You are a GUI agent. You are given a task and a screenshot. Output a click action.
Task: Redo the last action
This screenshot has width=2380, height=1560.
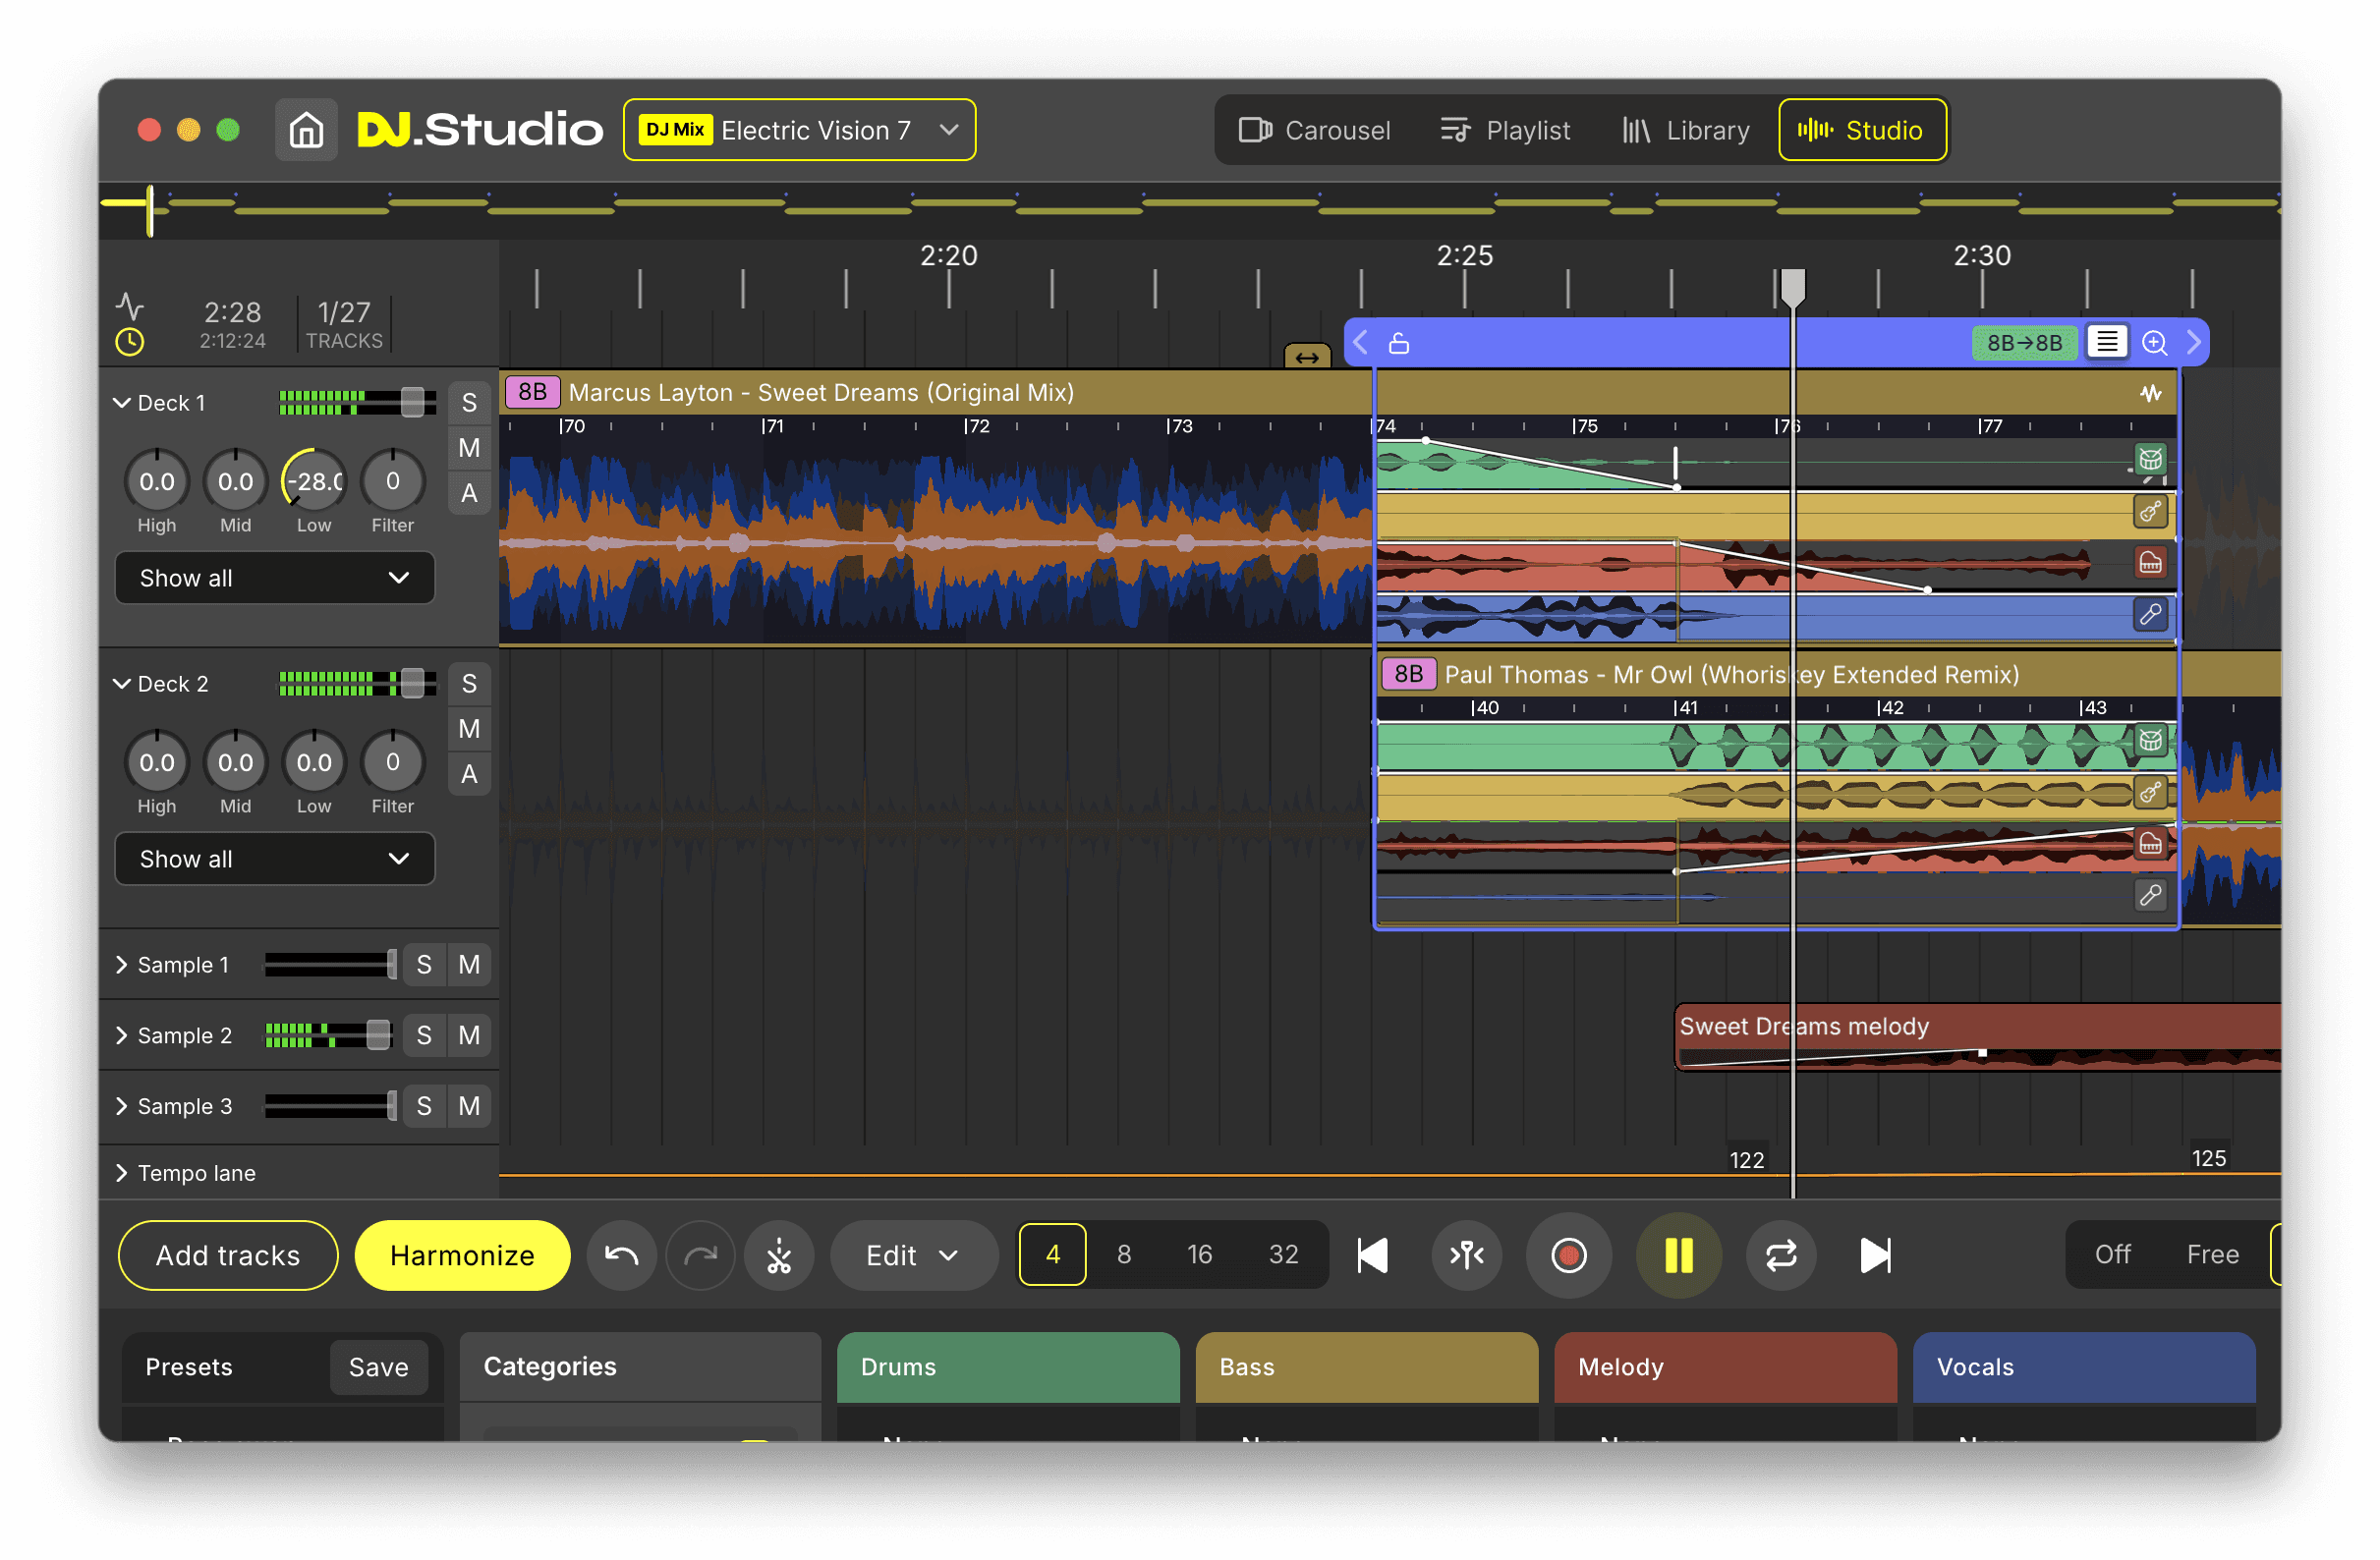(700, 1255)
